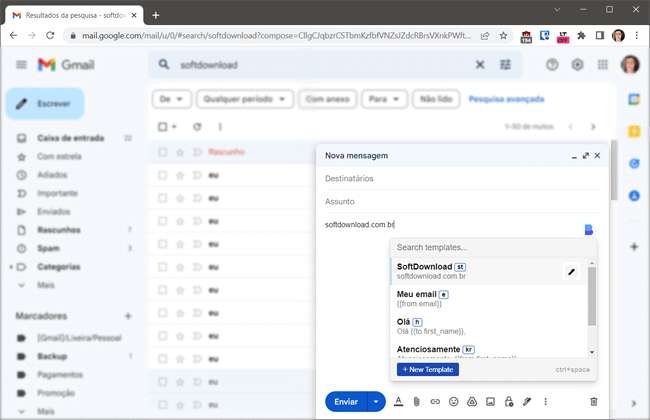Insert a photo into the message

coord(490,402)
